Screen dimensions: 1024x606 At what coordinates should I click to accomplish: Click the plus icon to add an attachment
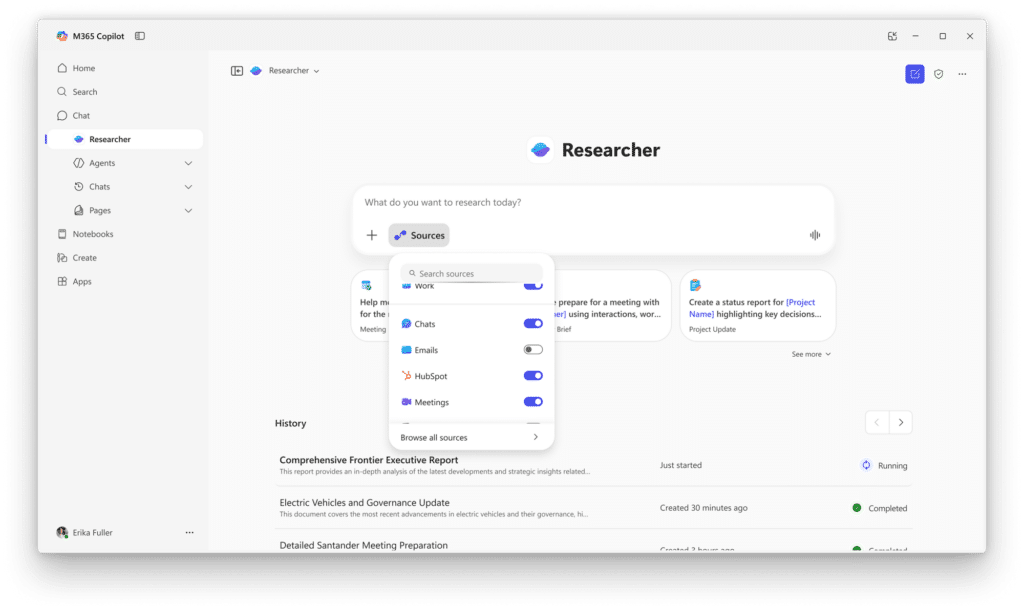(372, 234)
